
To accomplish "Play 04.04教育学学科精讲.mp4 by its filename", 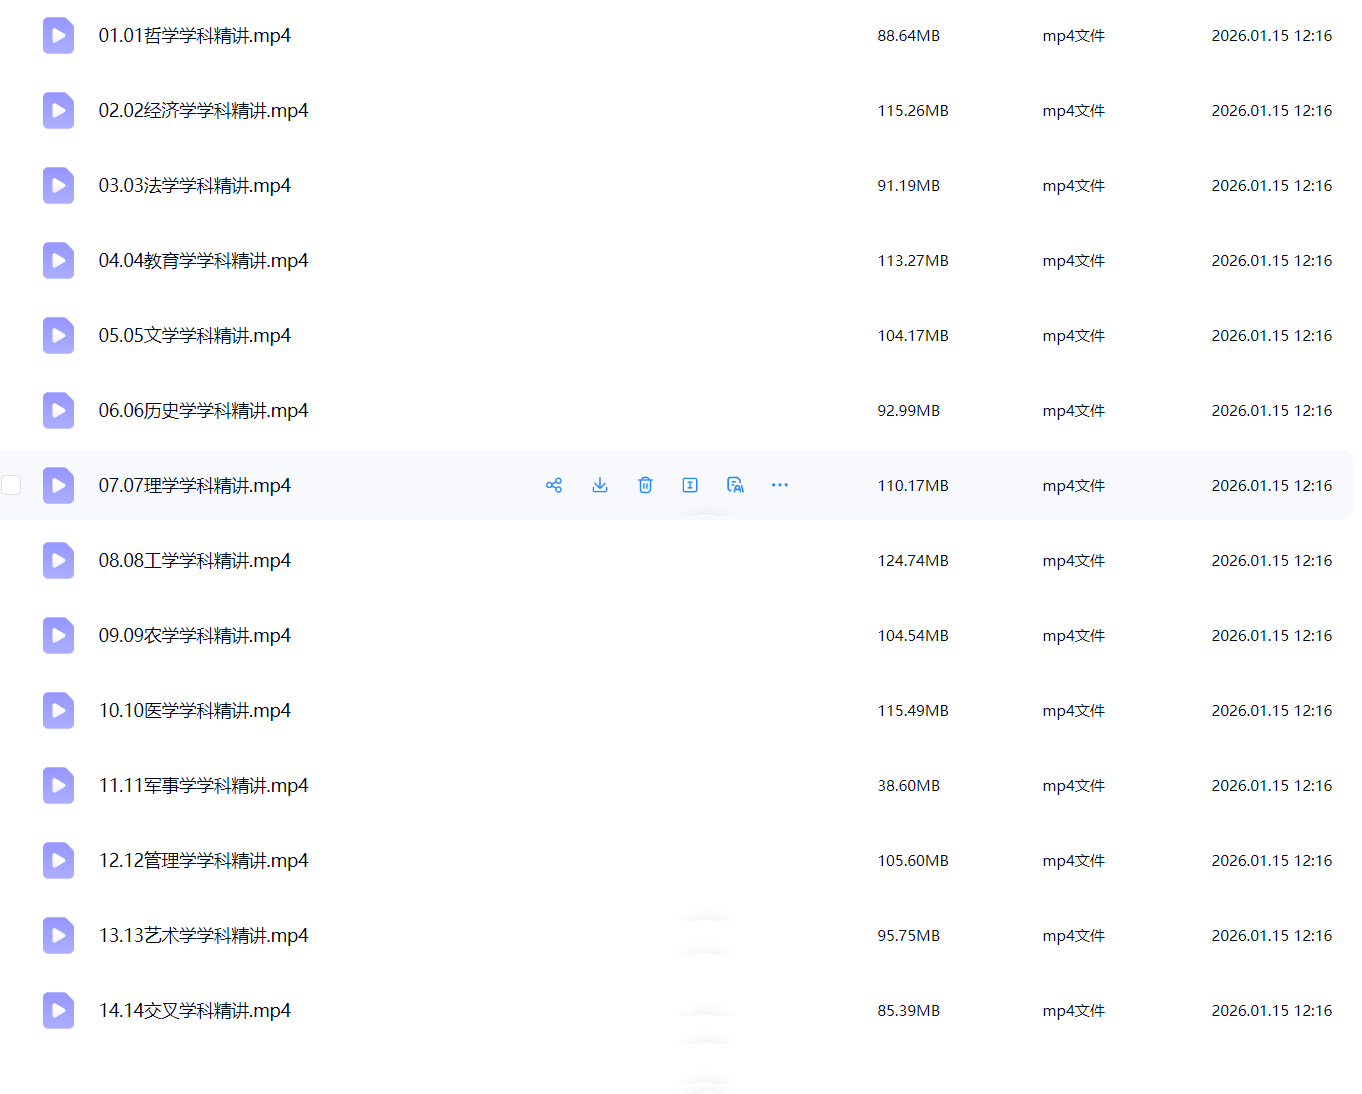I will [203, 261].
